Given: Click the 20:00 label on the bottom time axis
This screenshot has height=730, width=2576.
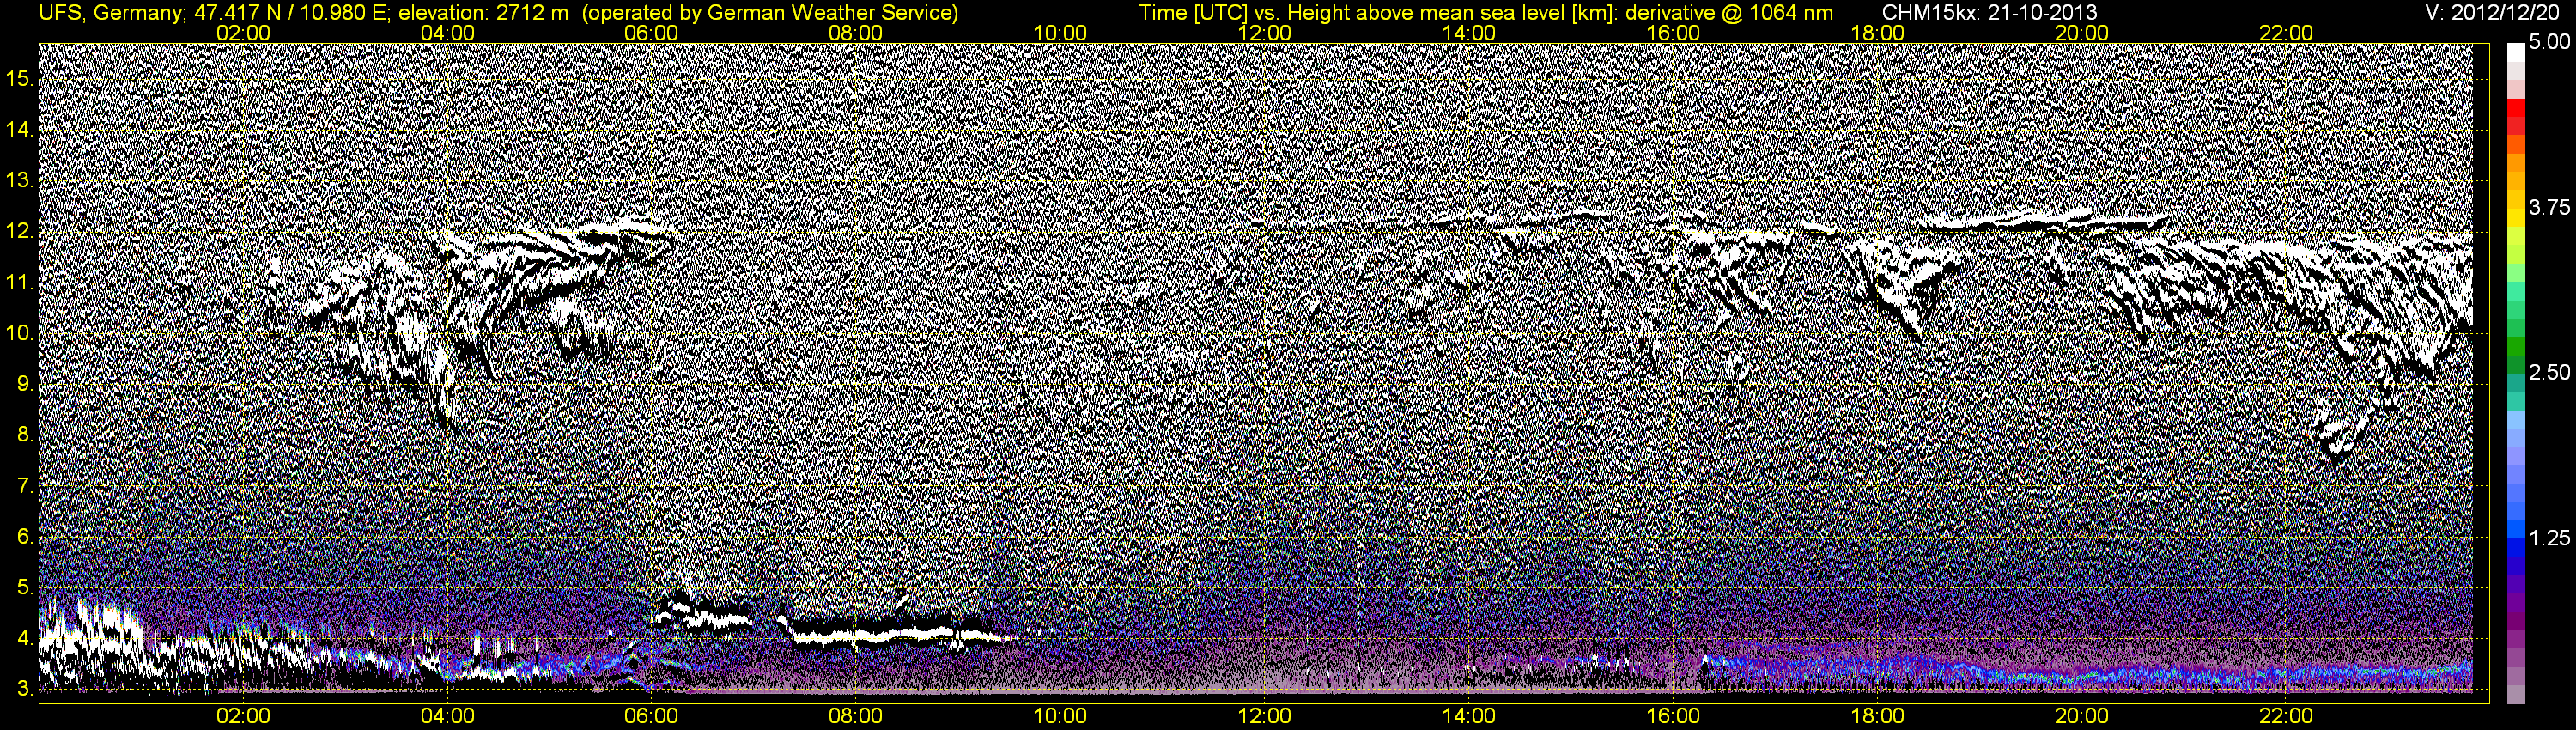Looking at the screenshot, I should click(x=2082, y=716).
